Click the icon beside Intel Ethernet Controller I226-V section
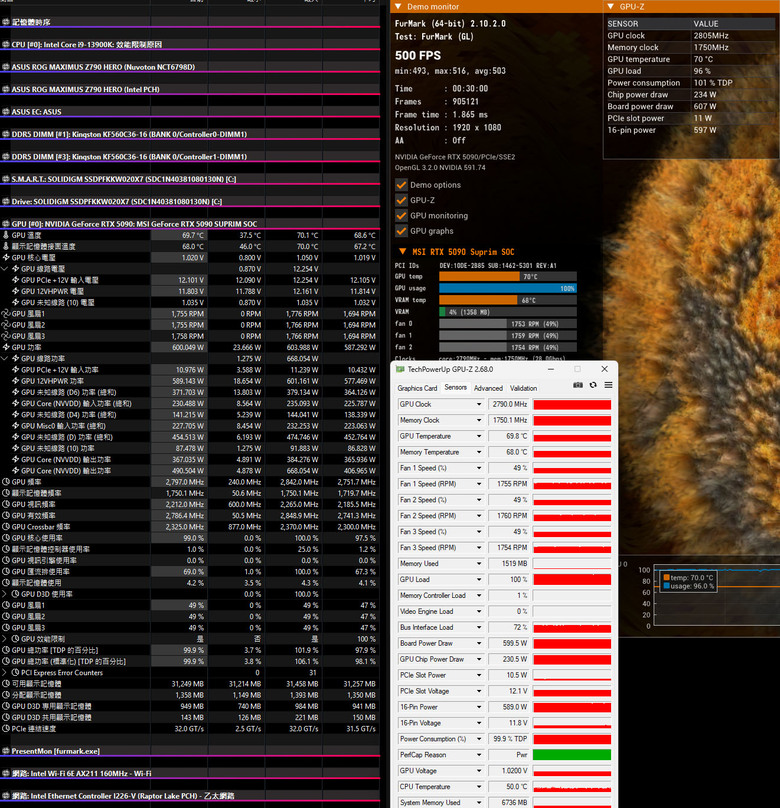Screen dimensions: 780x808 (6, 796)
